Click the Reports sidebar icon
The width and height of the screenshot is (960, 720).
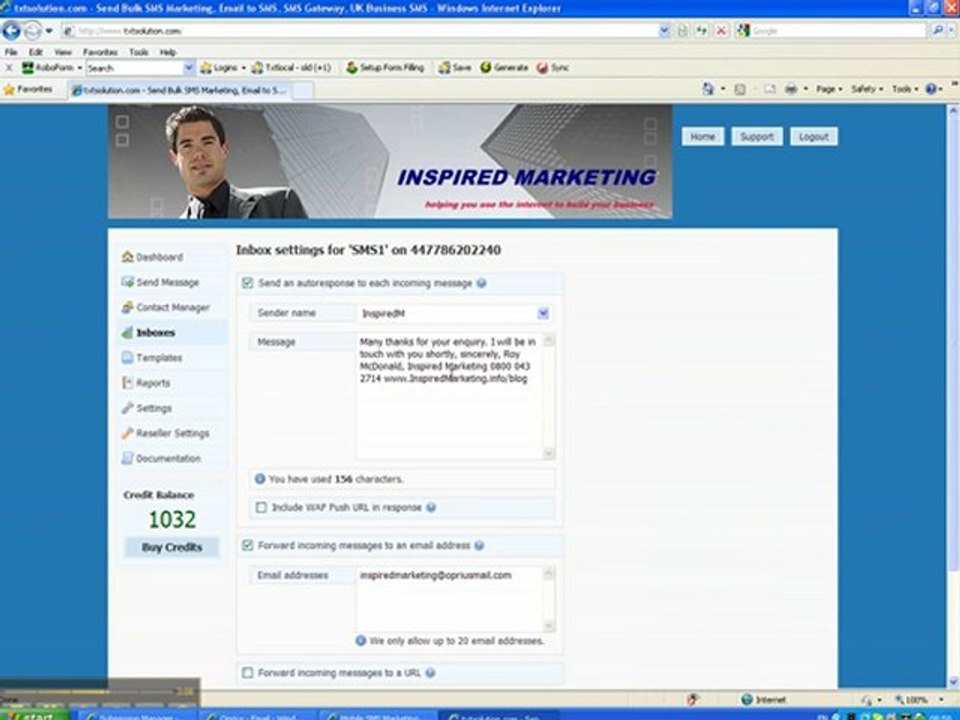pos(127,383)
